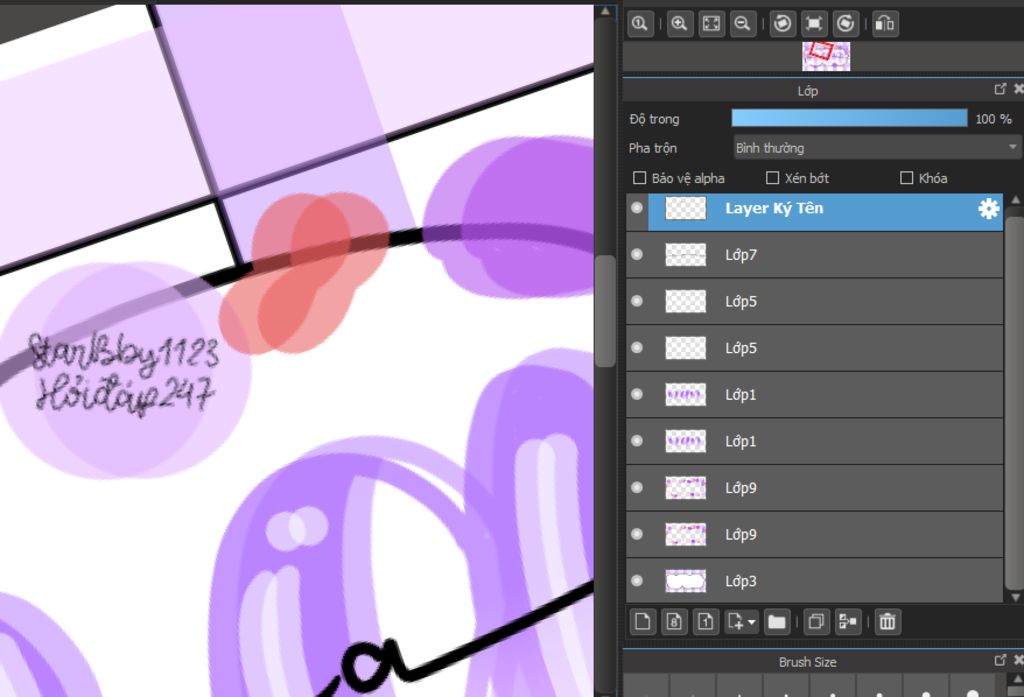Image resolution: width=1024 pixels, height=697 pixels.
Task: Merge layer down with merge icon
Action: [847, 621]
